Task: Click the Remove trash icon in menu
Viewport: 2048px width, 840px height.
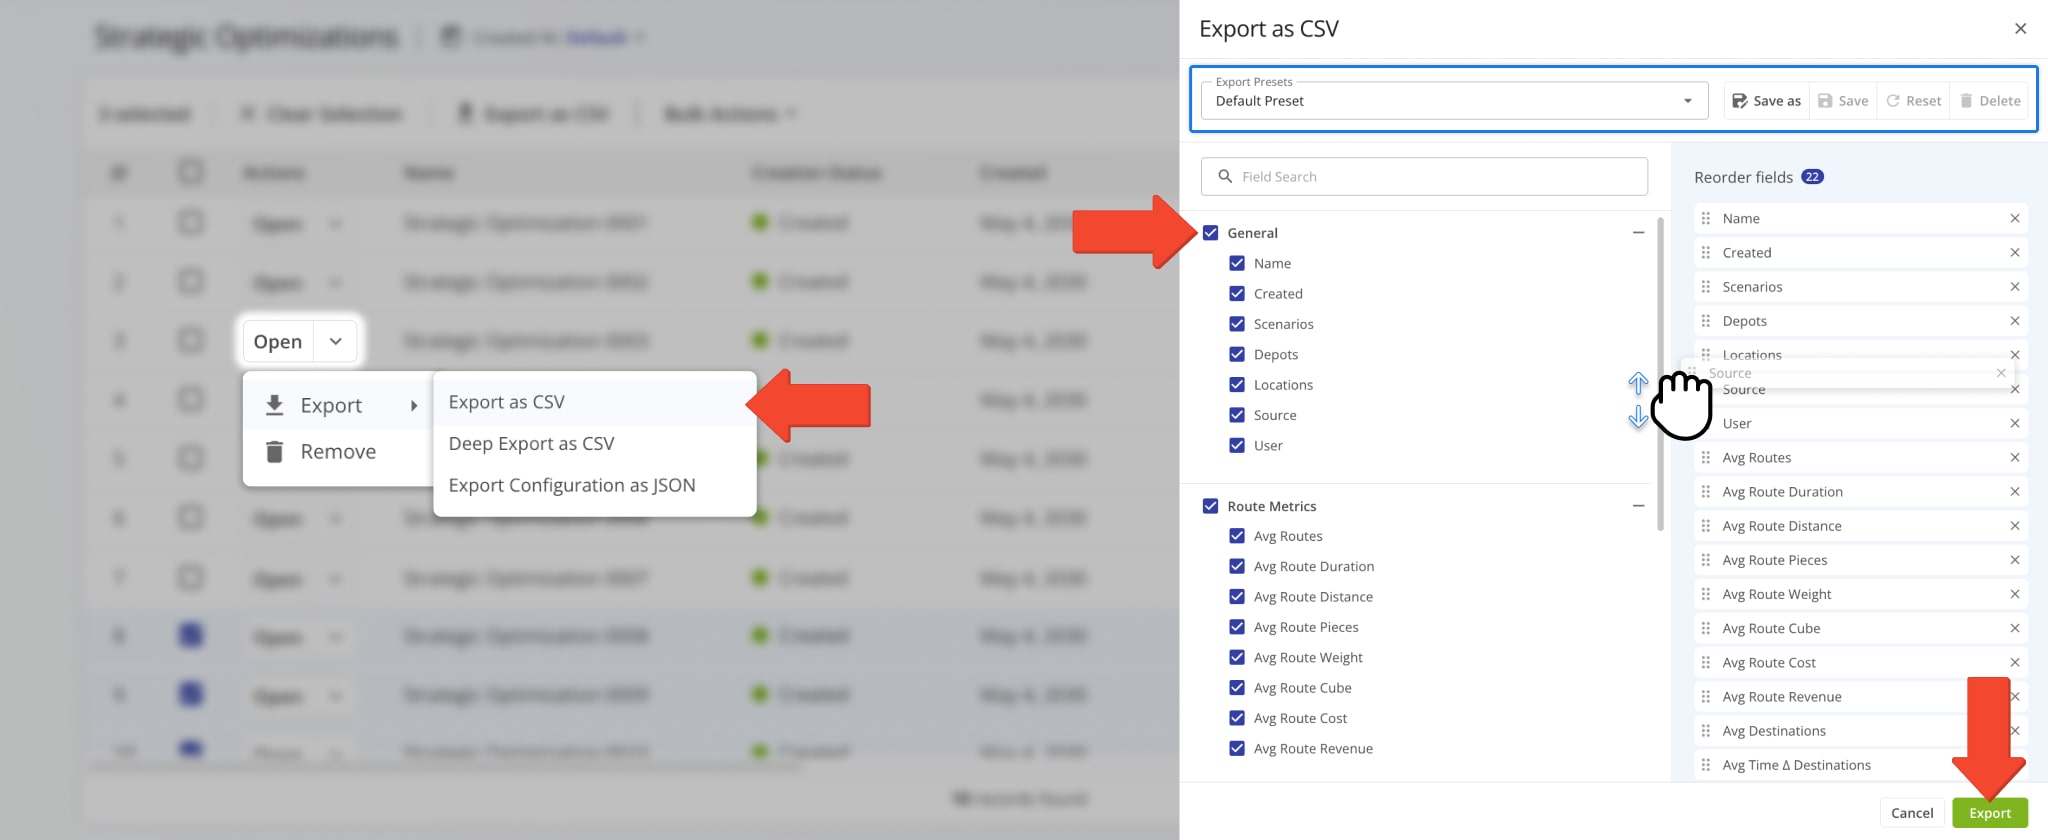Action: pyautogui.click(x=274, y=452)
